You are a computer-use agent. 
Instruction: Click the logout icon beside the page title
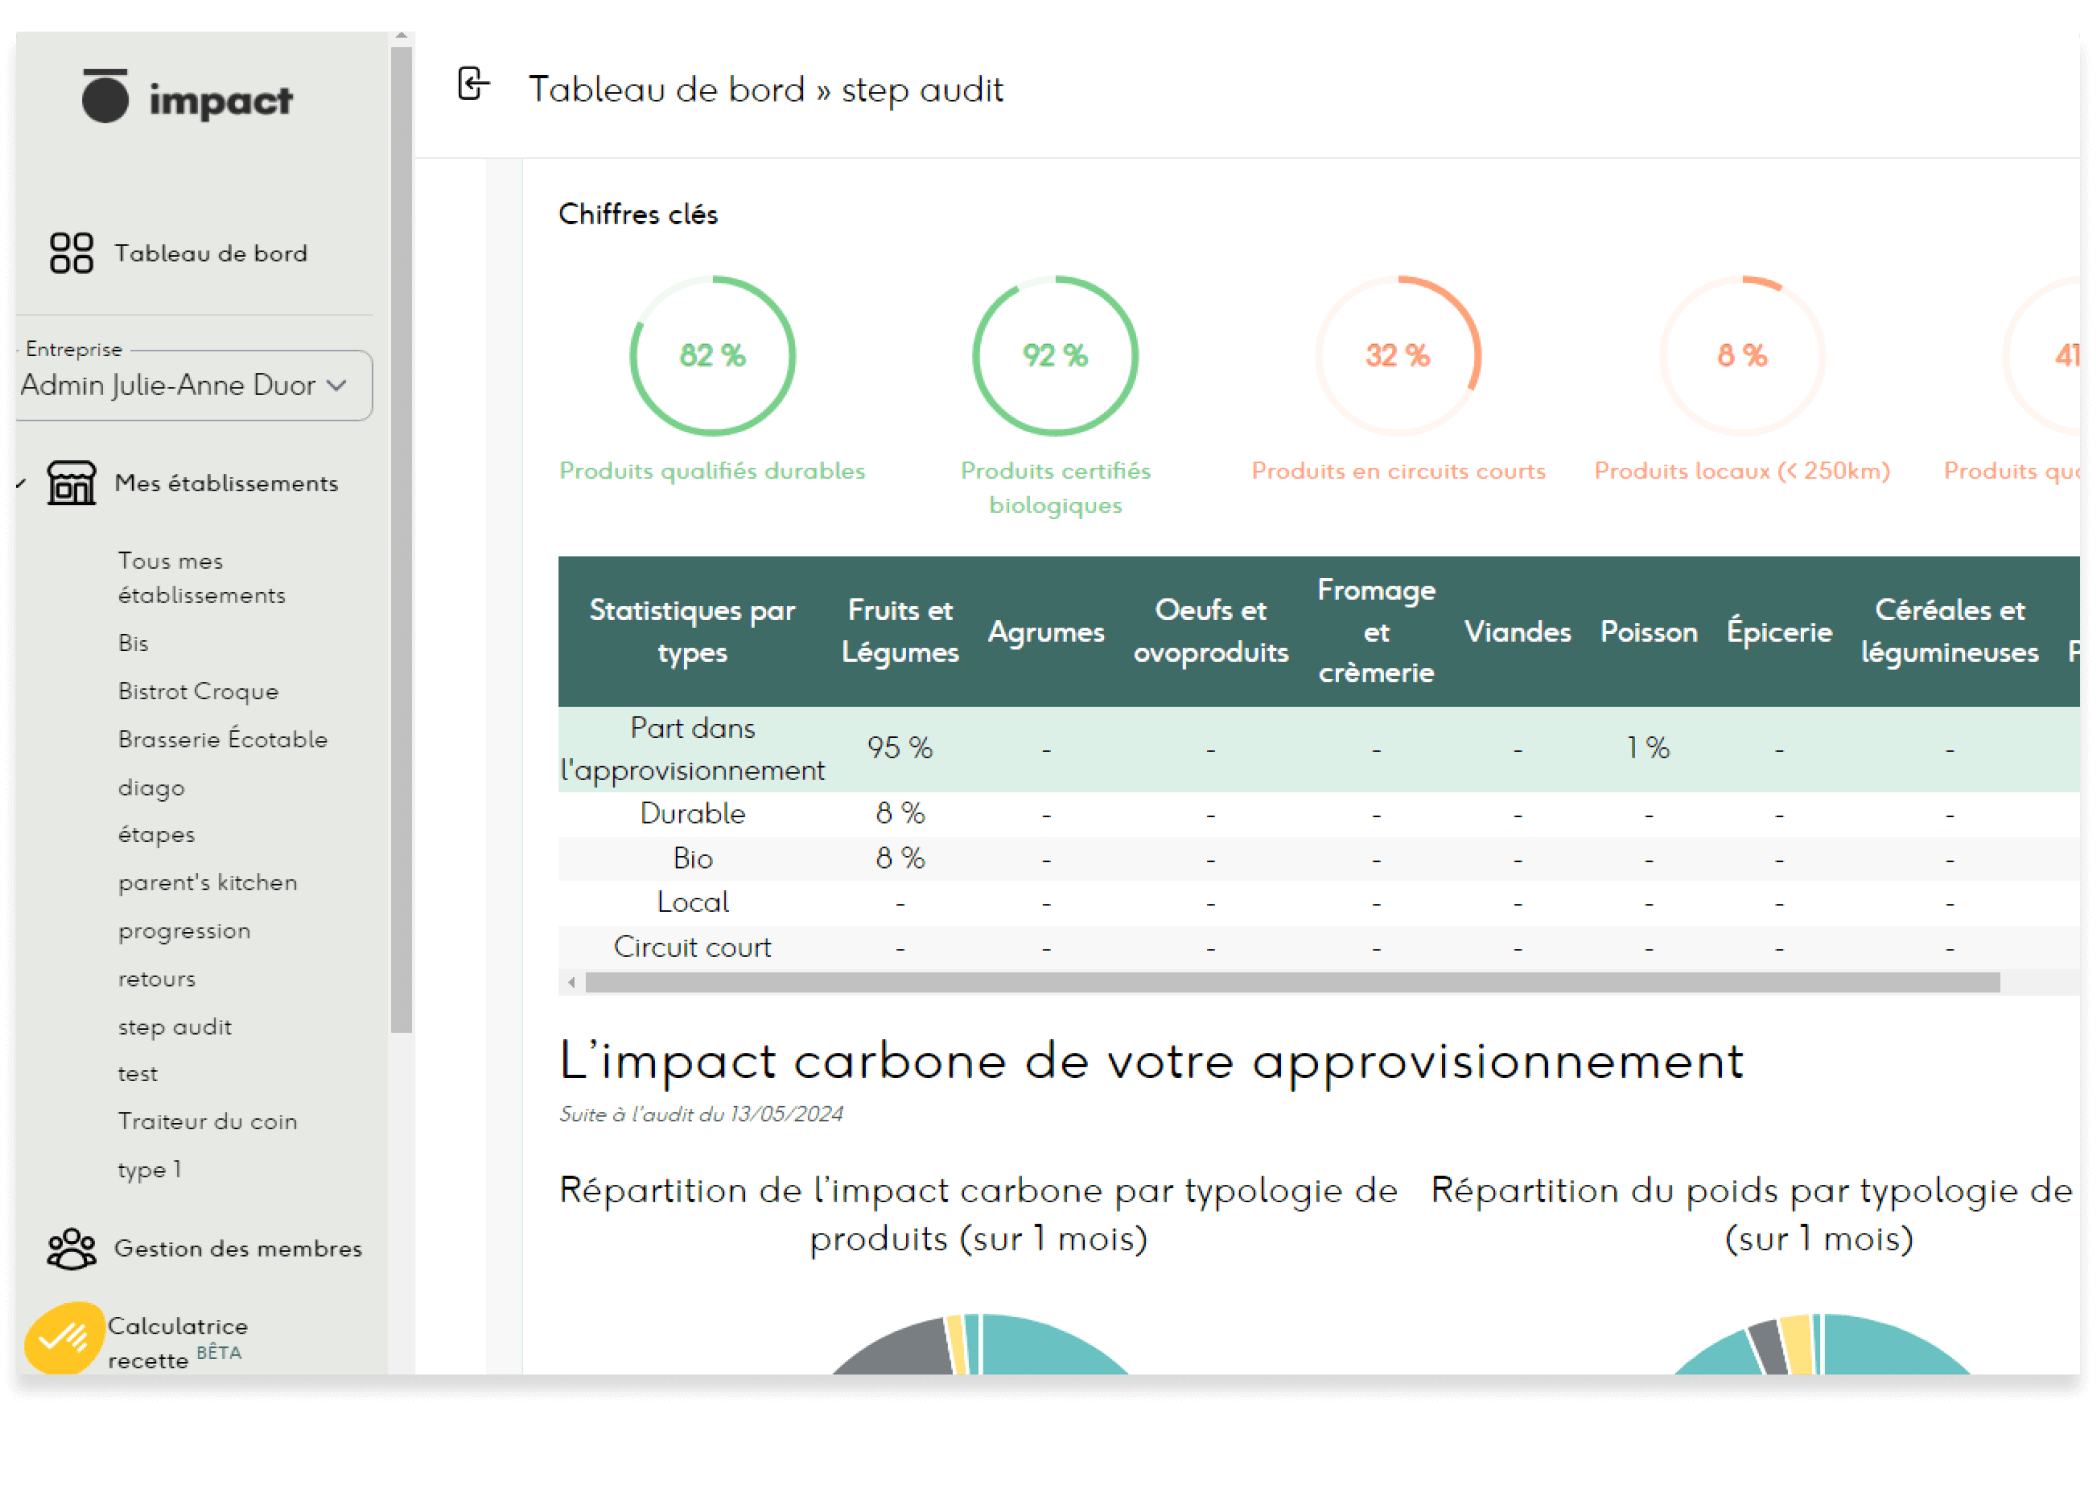pos(473,84)
